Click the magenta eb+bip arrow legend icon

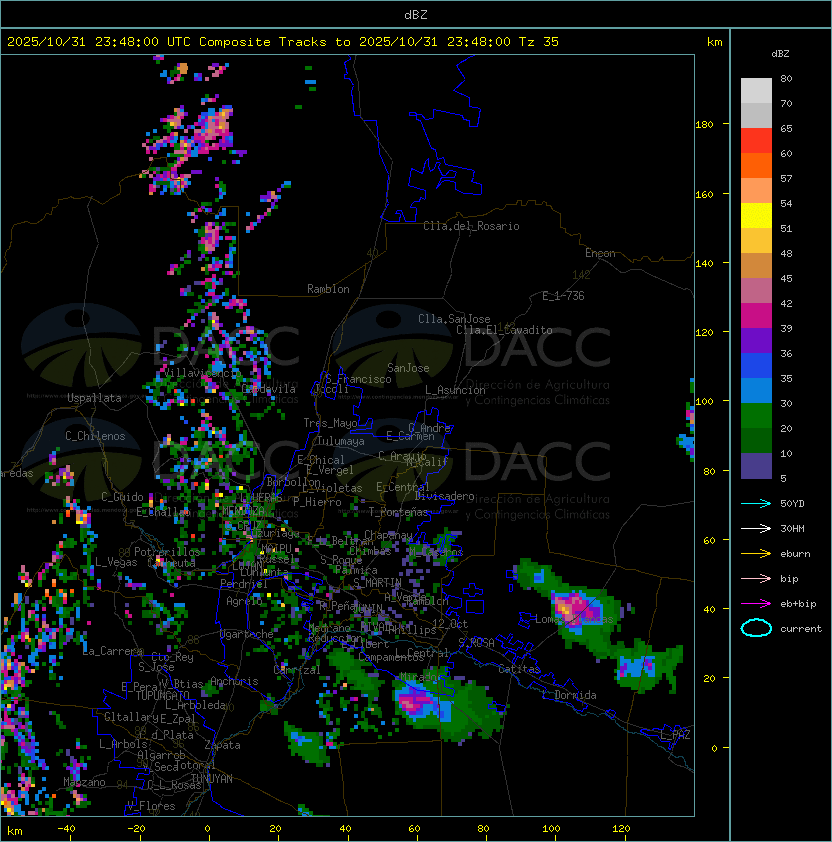(756, 604)
